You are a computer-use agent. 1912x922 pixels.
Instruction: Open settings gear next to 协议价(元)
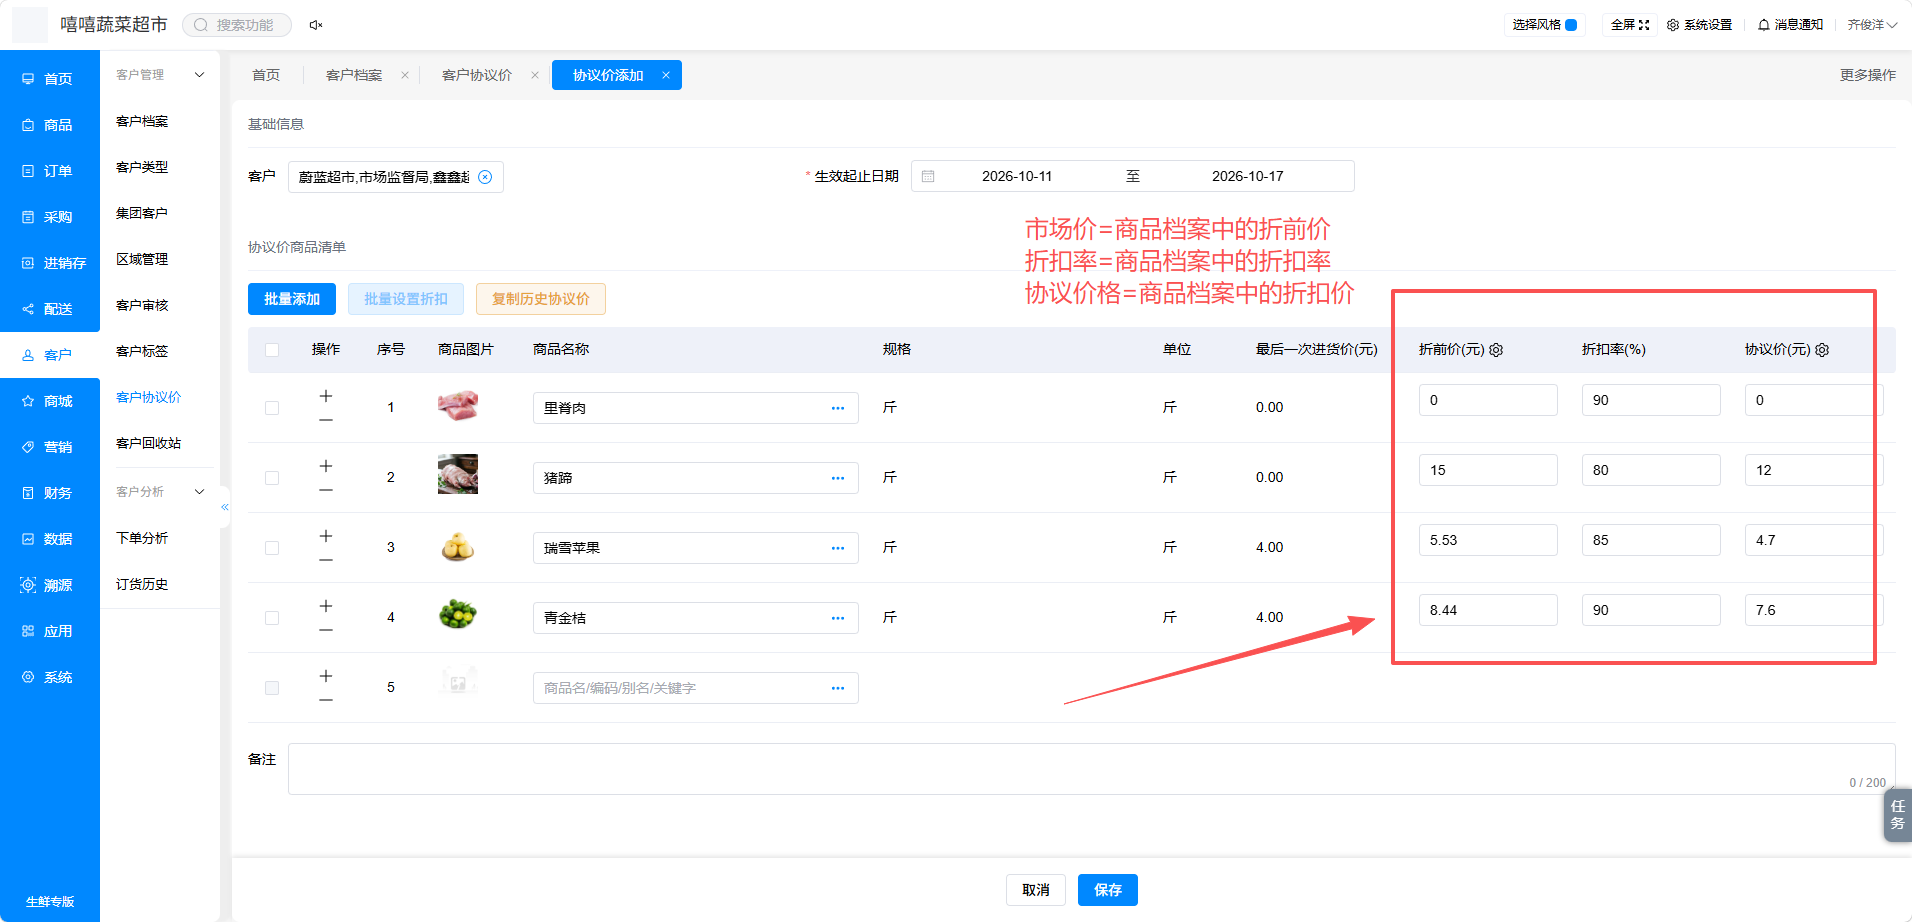(1822, 350)
